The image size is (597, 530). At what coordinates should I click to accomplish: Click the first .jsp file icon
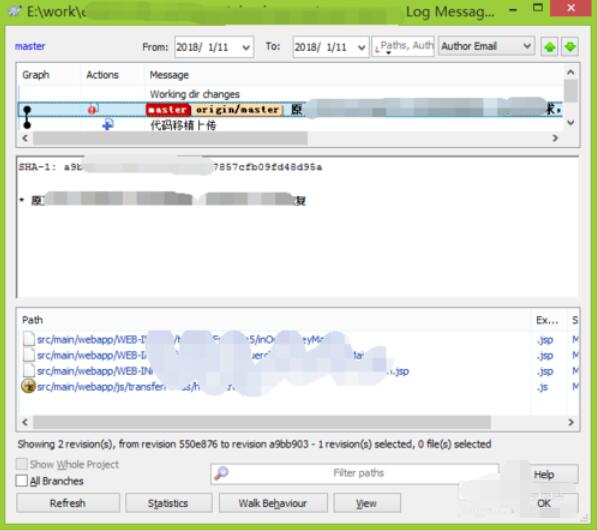pyautogui.click(x=29, y=339)
